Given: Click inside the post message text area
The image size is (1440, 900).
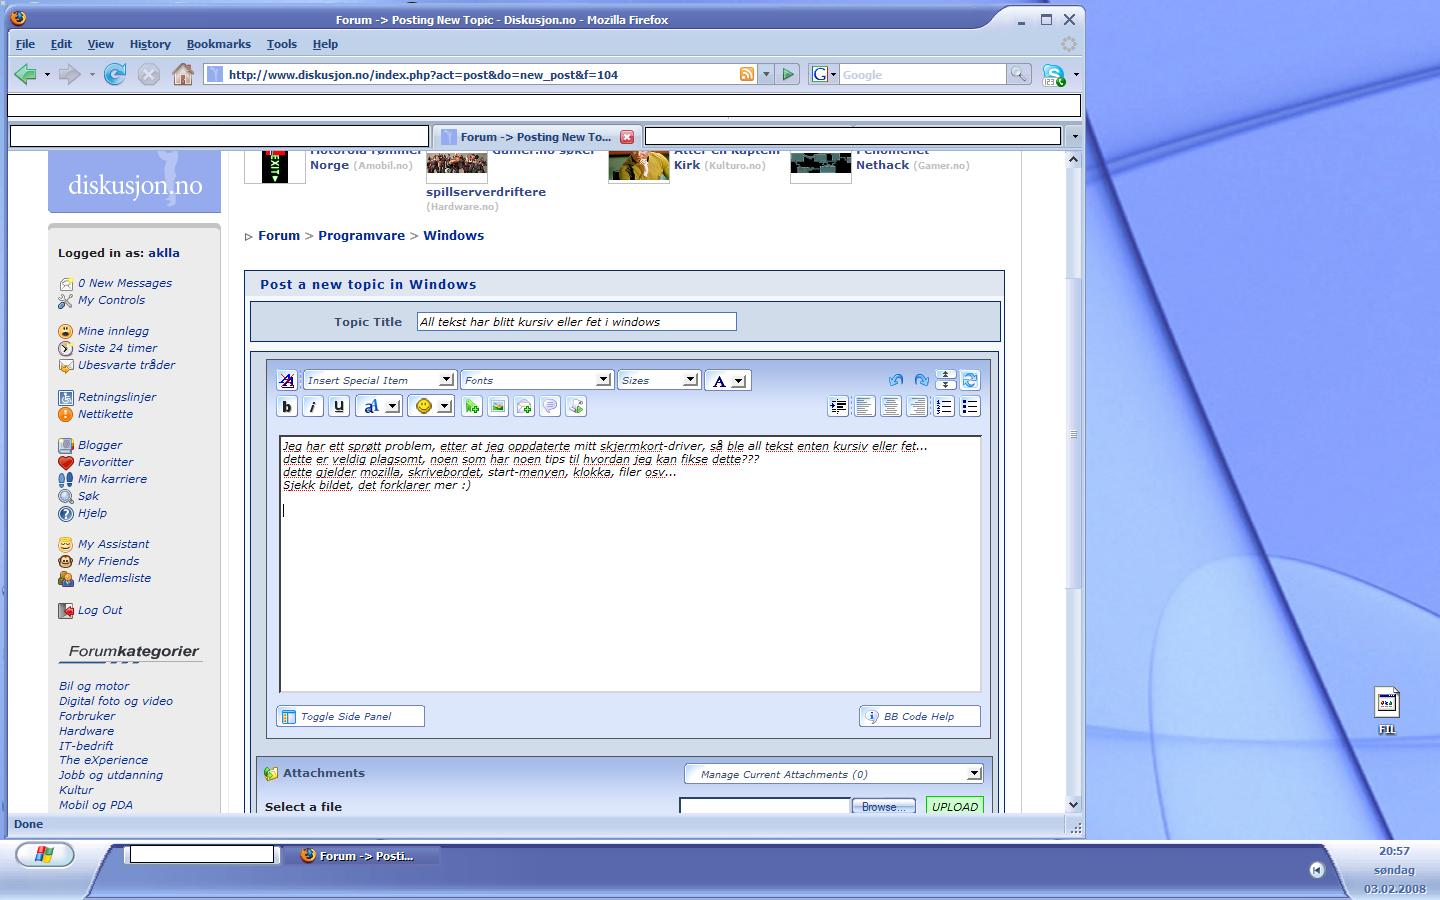Looking at the screenshot, I should coord(630,564).
